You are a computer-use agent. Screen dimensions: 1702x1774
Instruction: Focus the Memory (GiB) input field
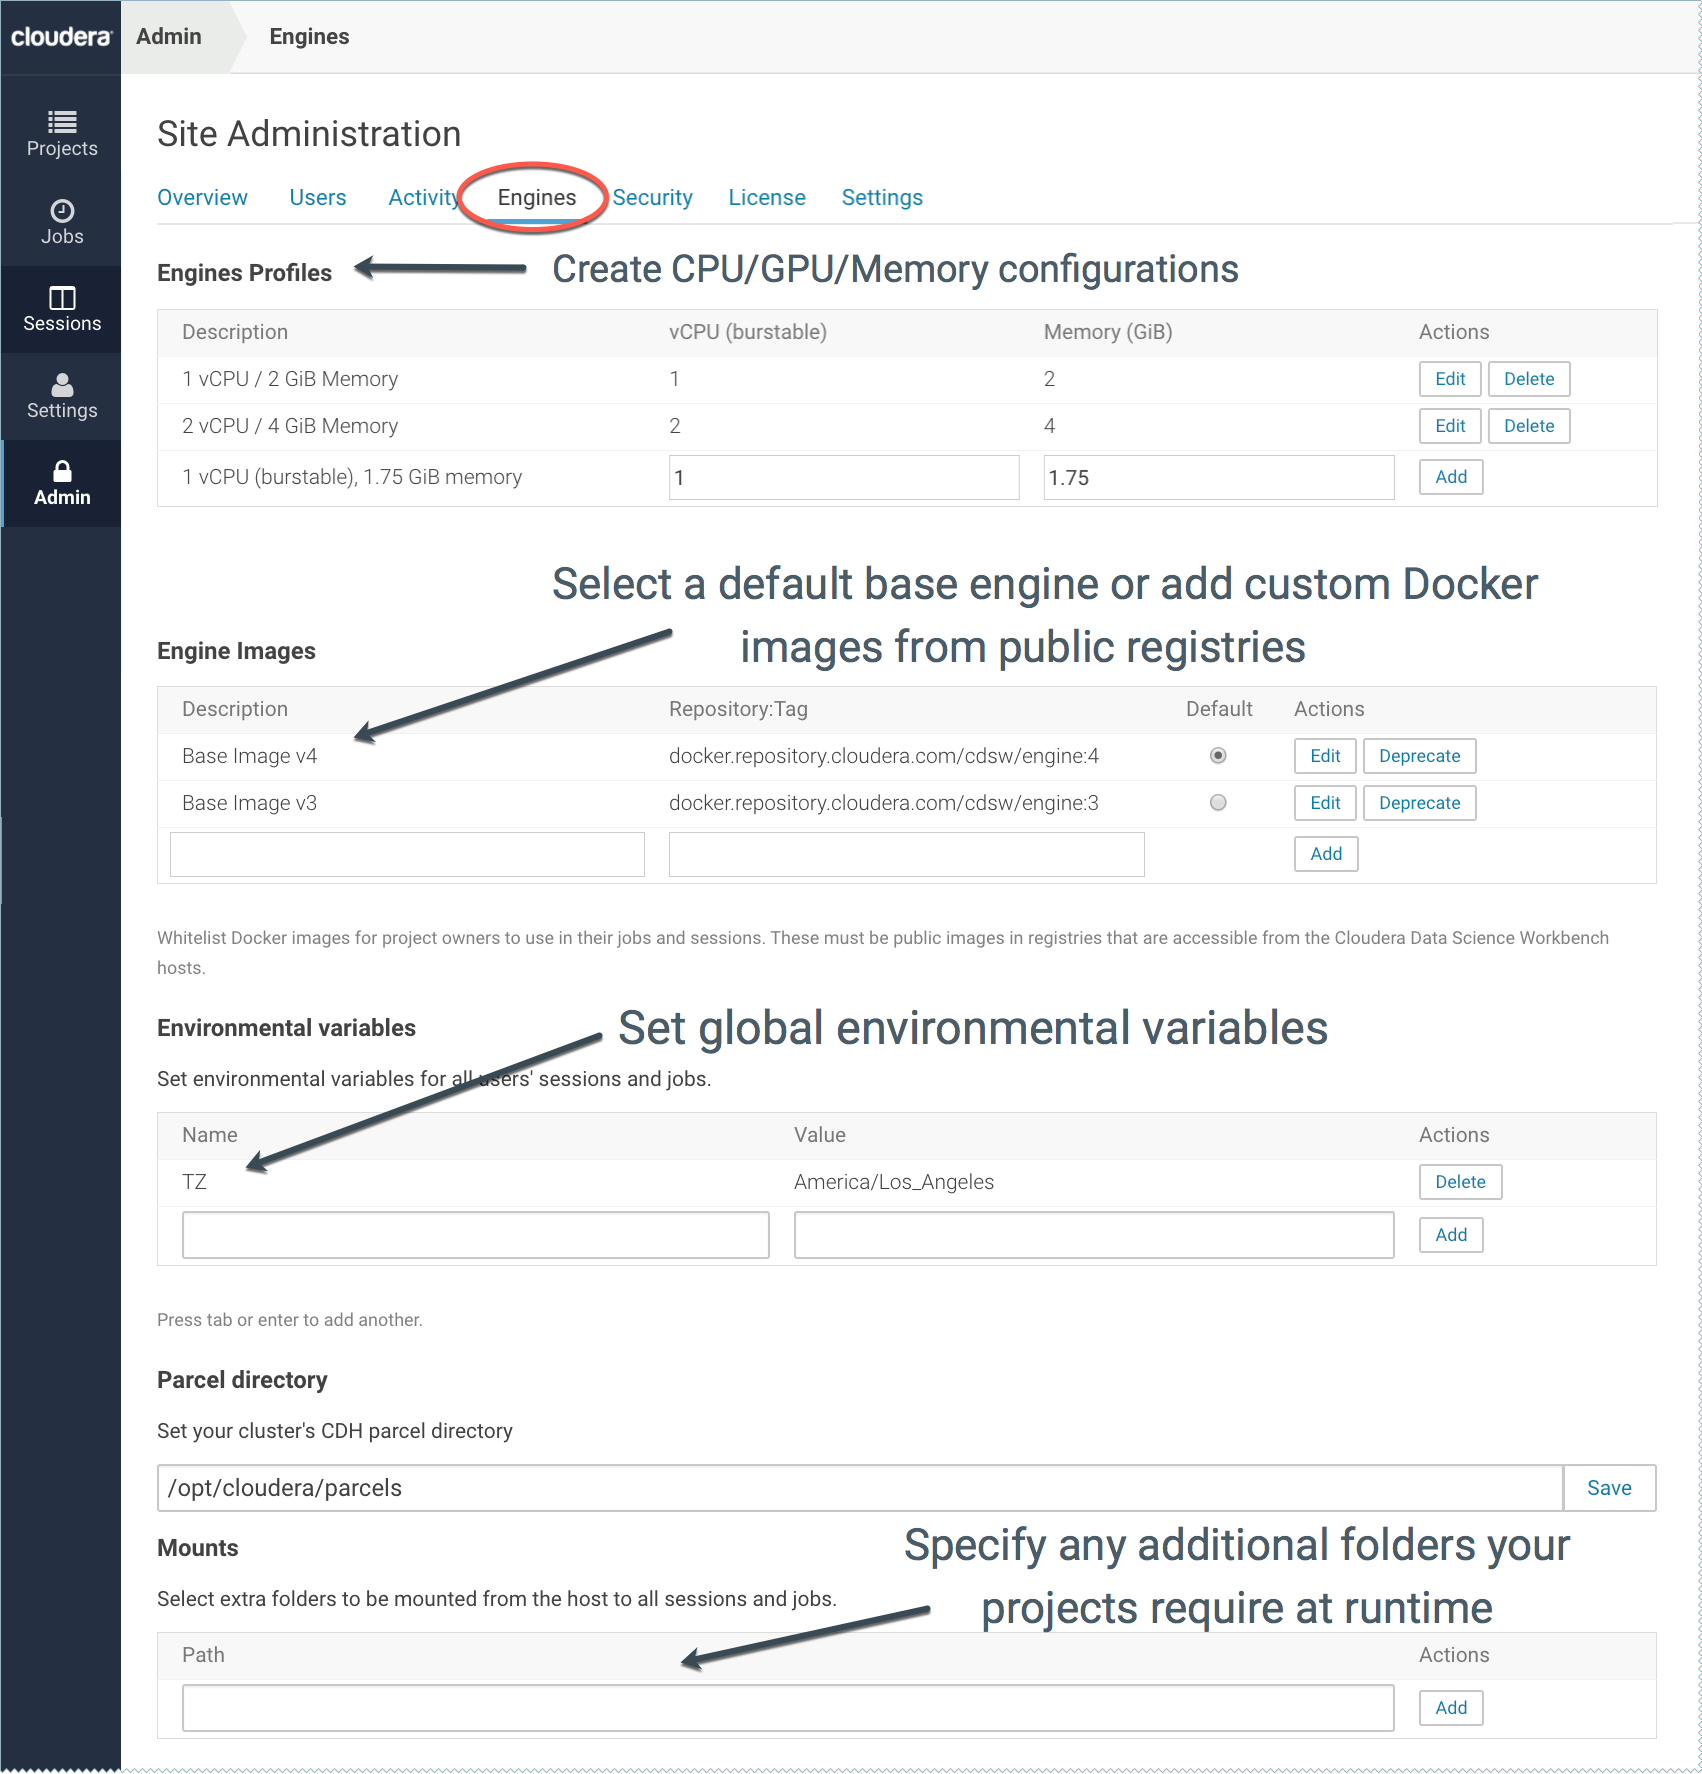tap(1217, 478)
